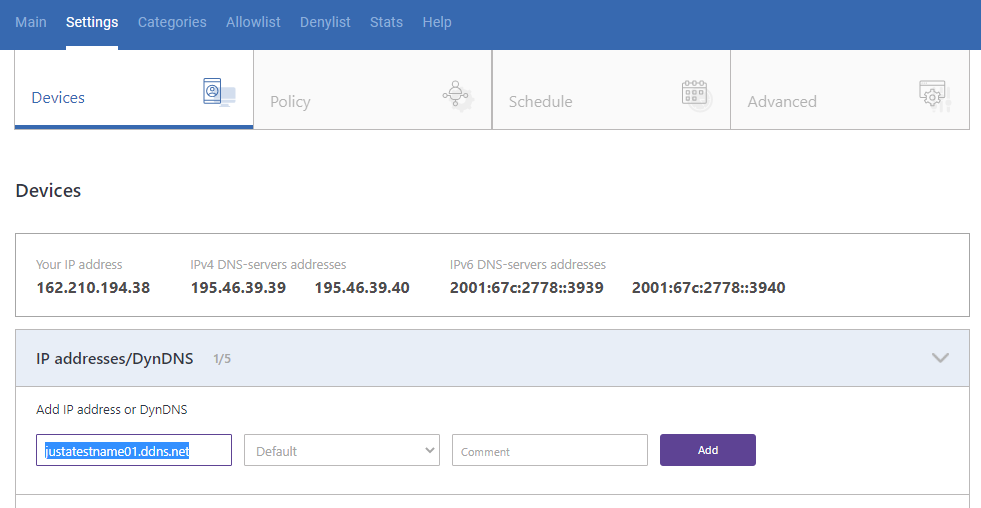
Task: Select IPv6 DNS address 2001:67c:2778::3940
Action: (x=709, y=288)
